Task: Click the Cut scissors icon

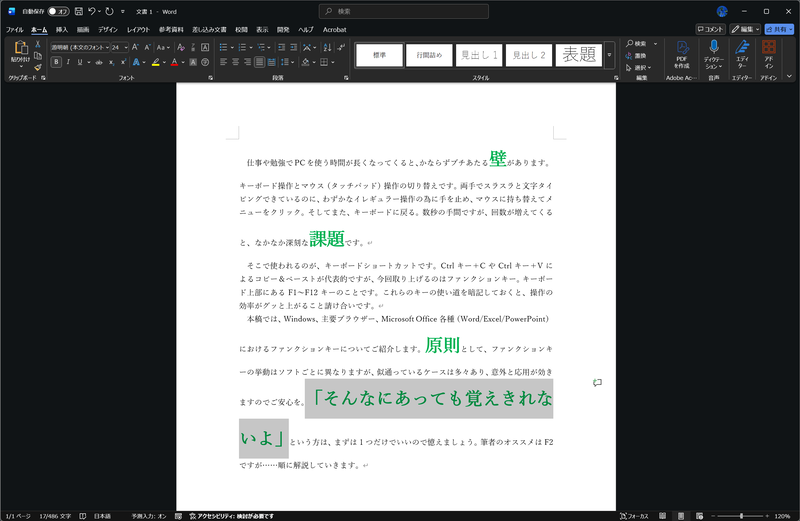Action: click(x=38, y=44)
